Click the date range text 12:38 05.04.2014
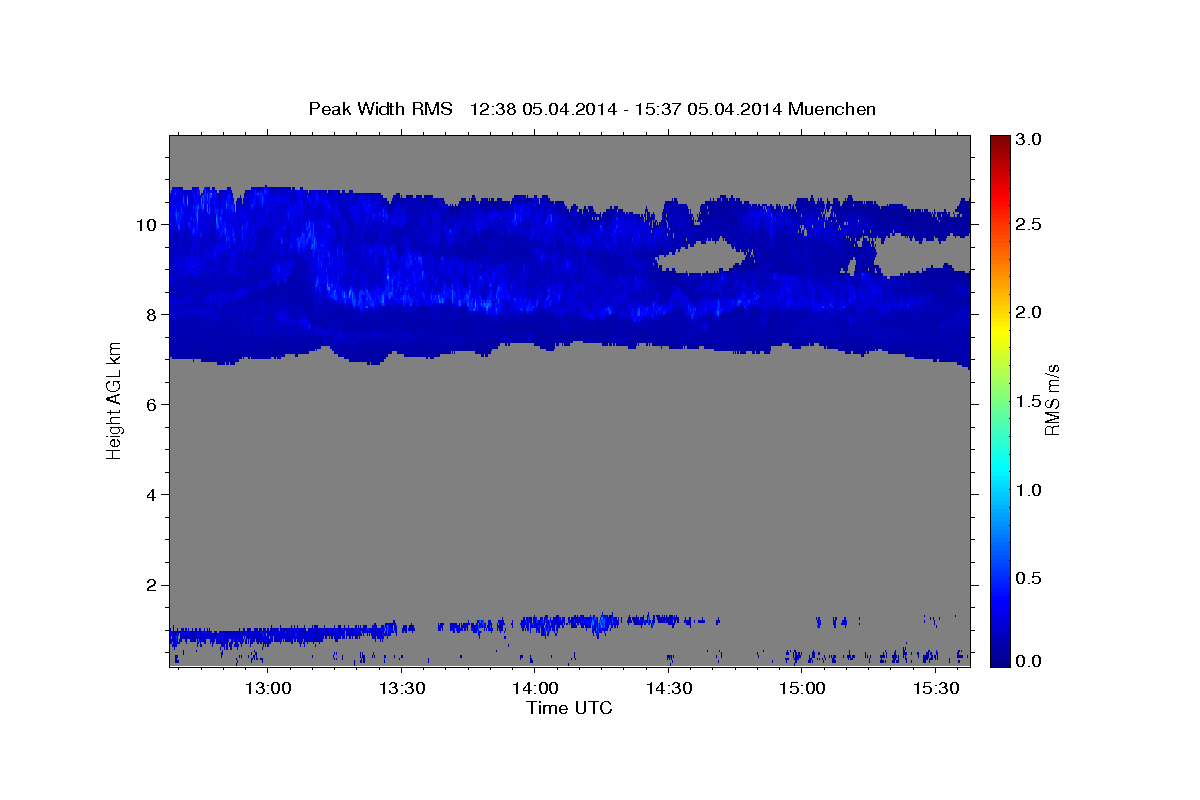 542,108
